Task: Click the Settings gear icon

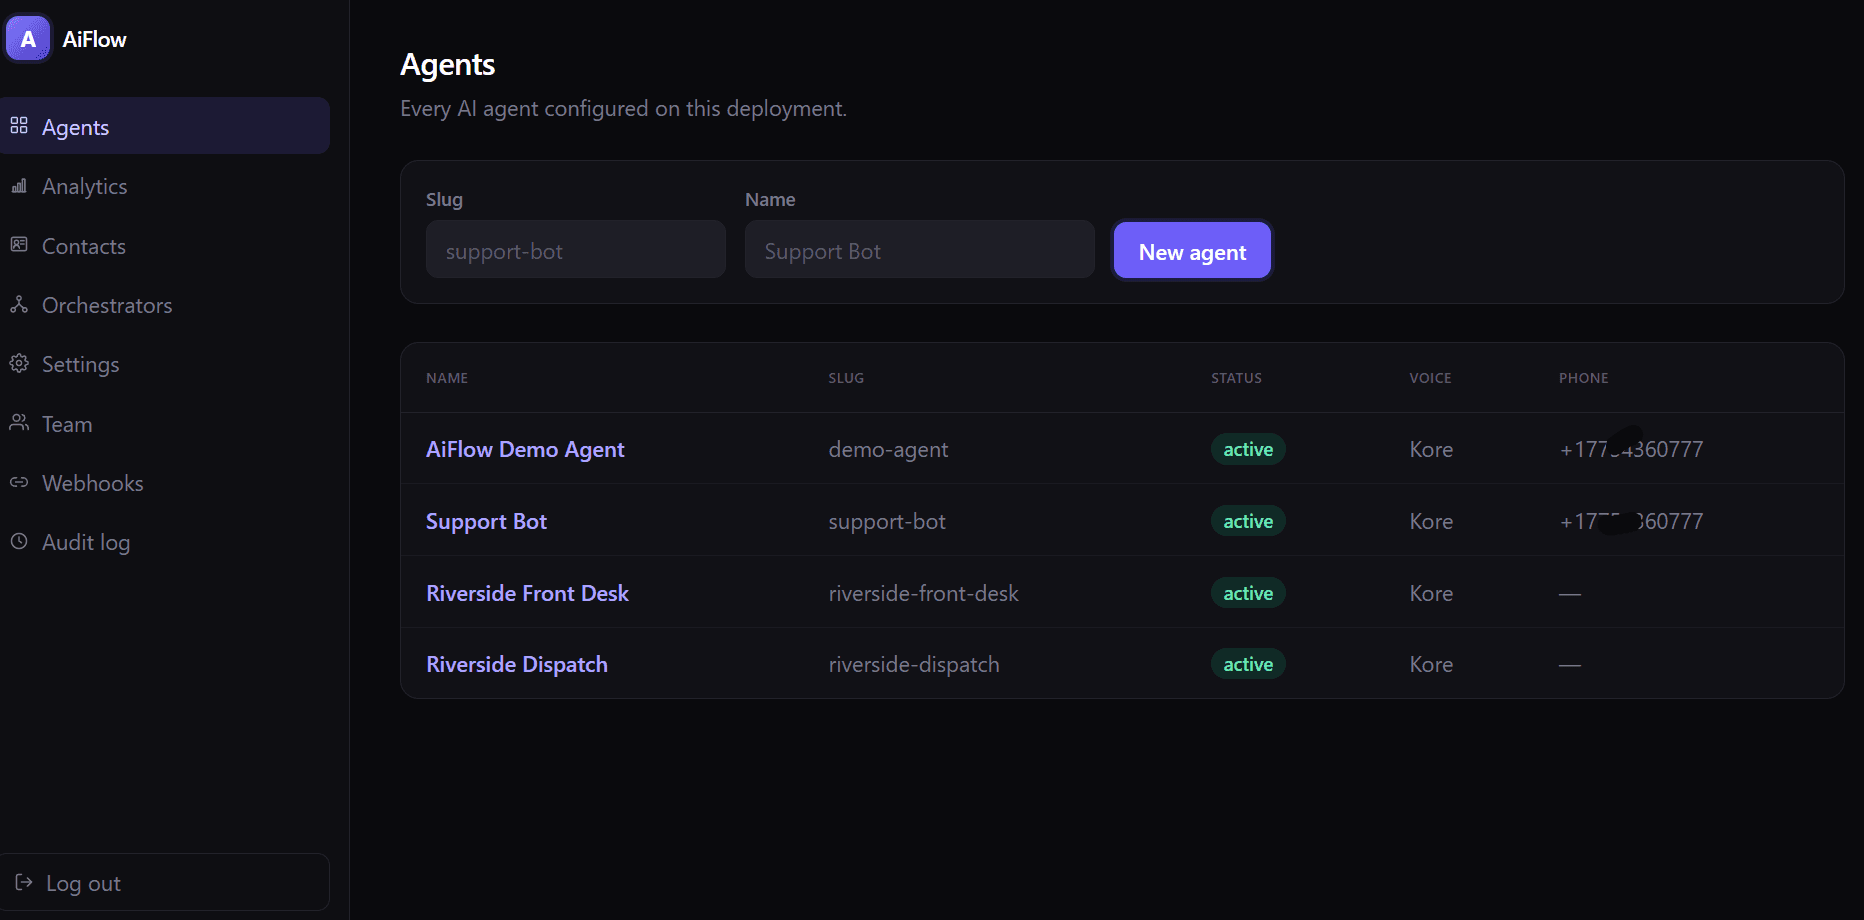Action: [x=19, y=363]
